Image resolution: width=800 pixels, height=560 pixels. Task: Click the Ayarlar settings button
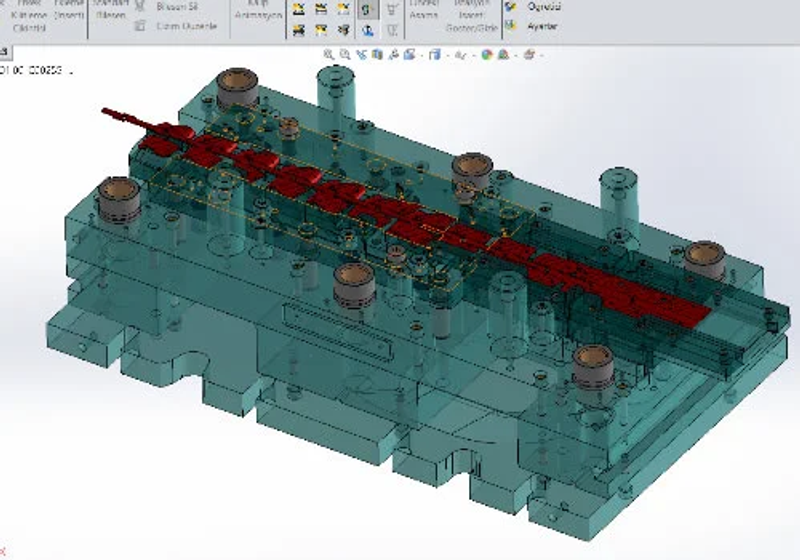pyautogui.click(x=542, y=26)
